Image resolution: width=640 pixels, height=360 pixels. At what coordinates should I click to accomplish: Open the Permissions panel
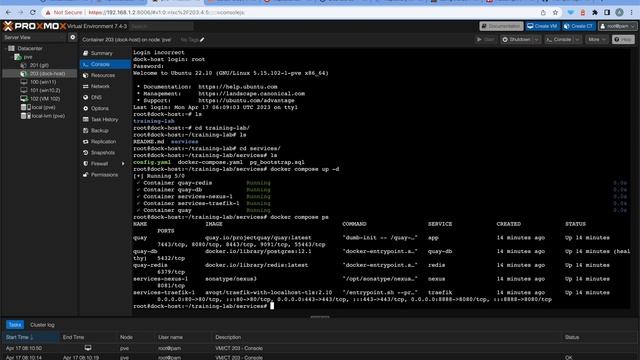(x=105, y=174)
